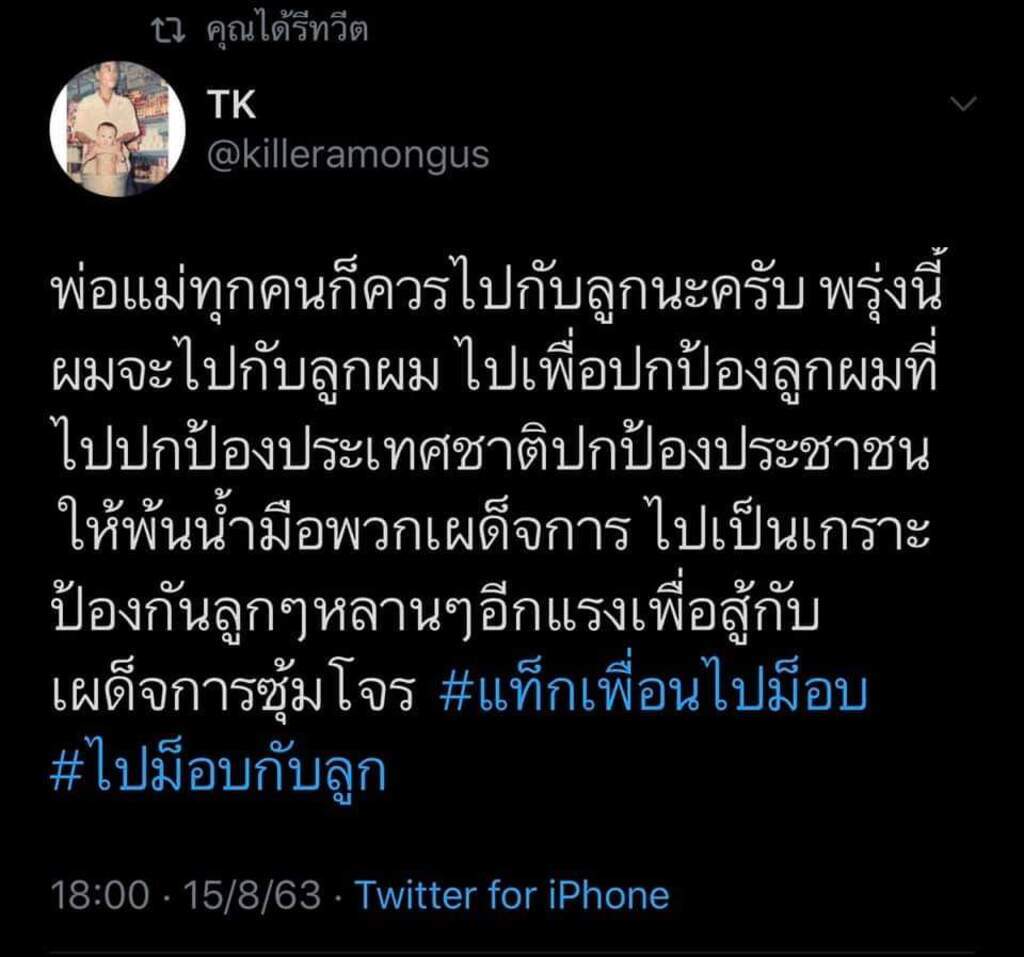Image resolution: width=1024 pixels, height=957 pixels.
Task: Open the TK profile picture
Action: pos(118,129)
